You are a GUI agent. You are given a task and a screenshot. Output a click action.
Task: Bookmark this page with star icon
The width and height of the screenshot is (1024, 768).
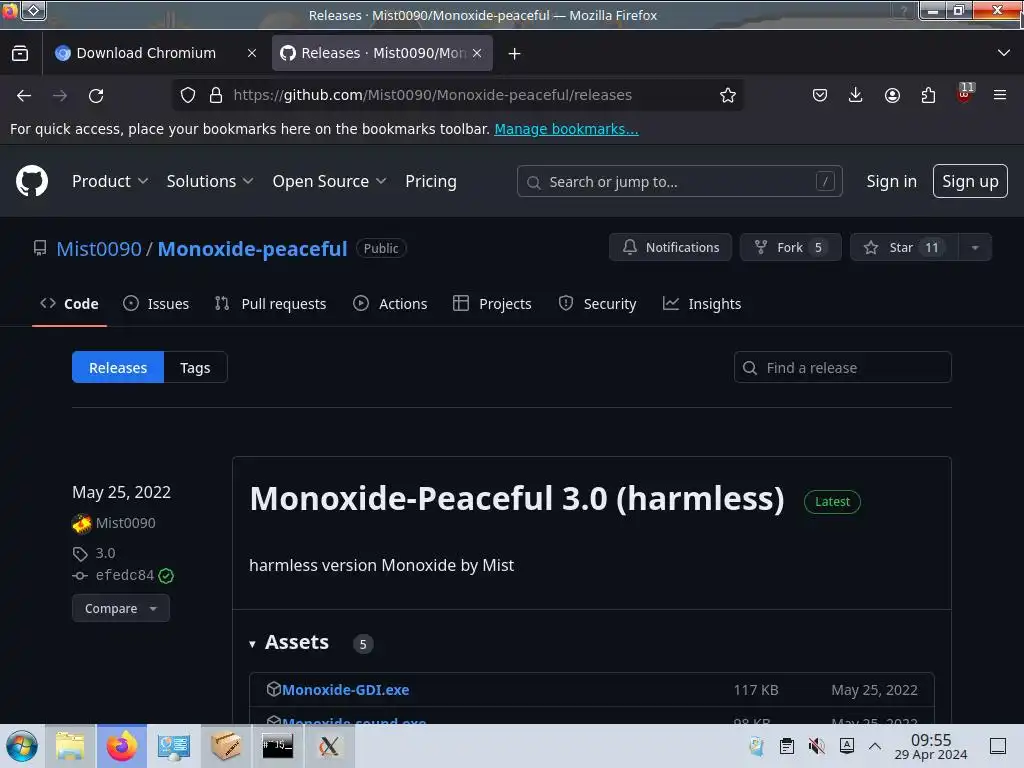pos(728,95)
